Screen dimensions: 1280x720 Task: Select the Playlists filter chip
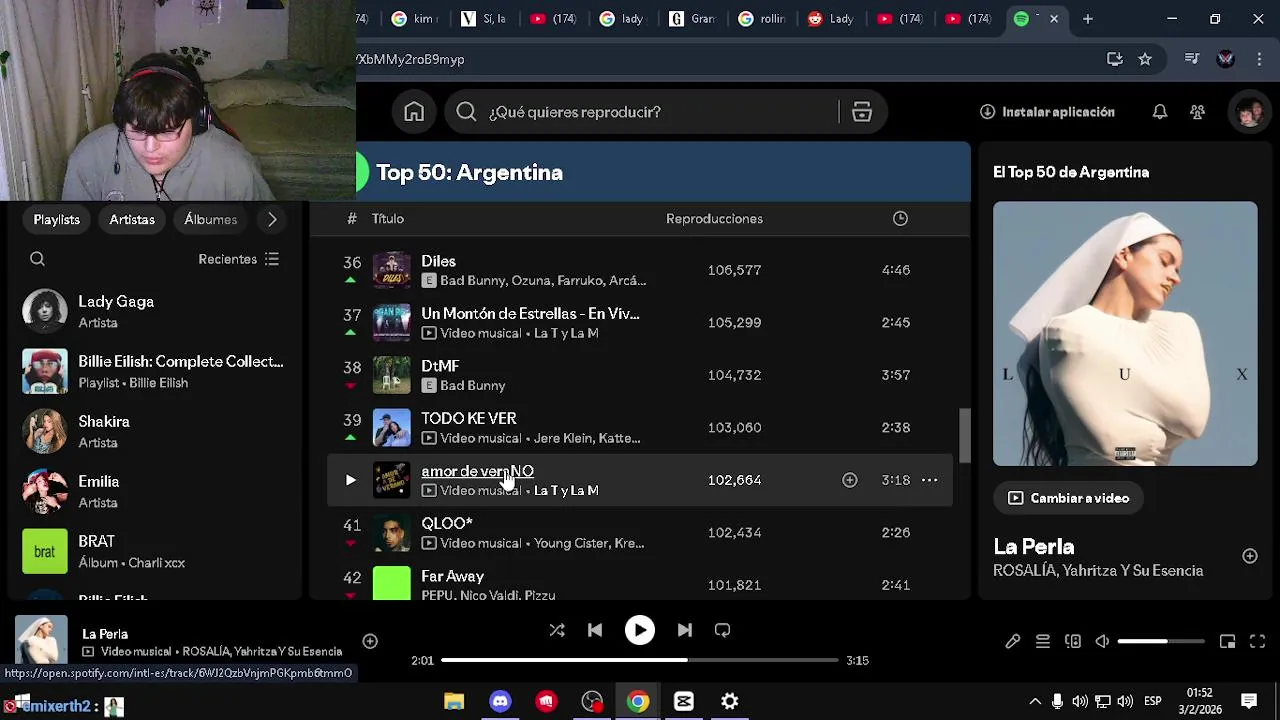click(x=57, y=219)
